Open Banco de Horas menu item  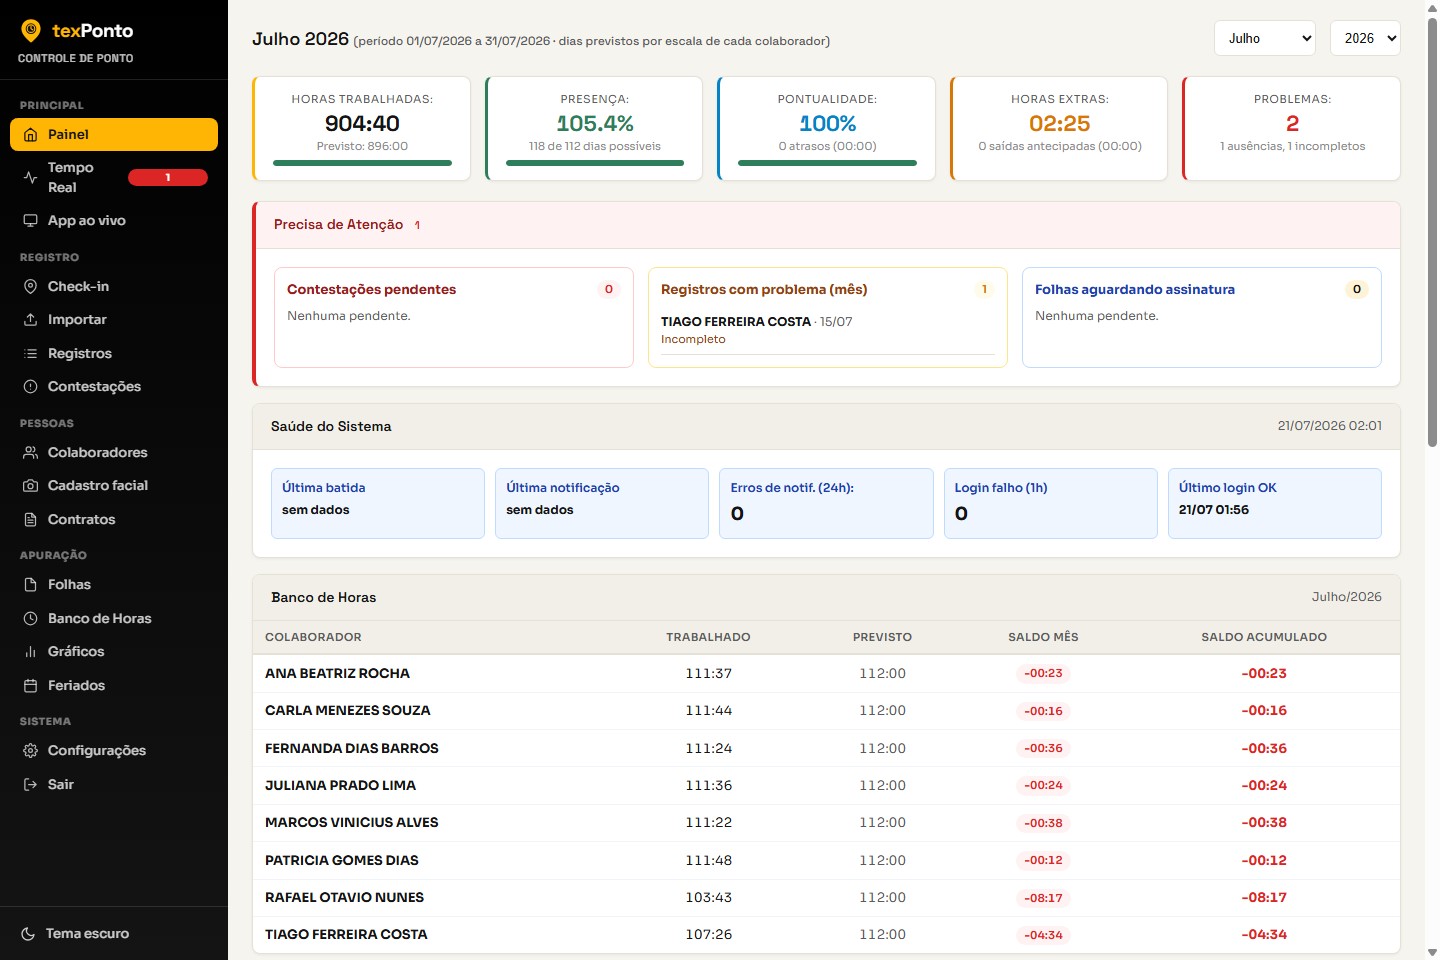pos(114,619)
